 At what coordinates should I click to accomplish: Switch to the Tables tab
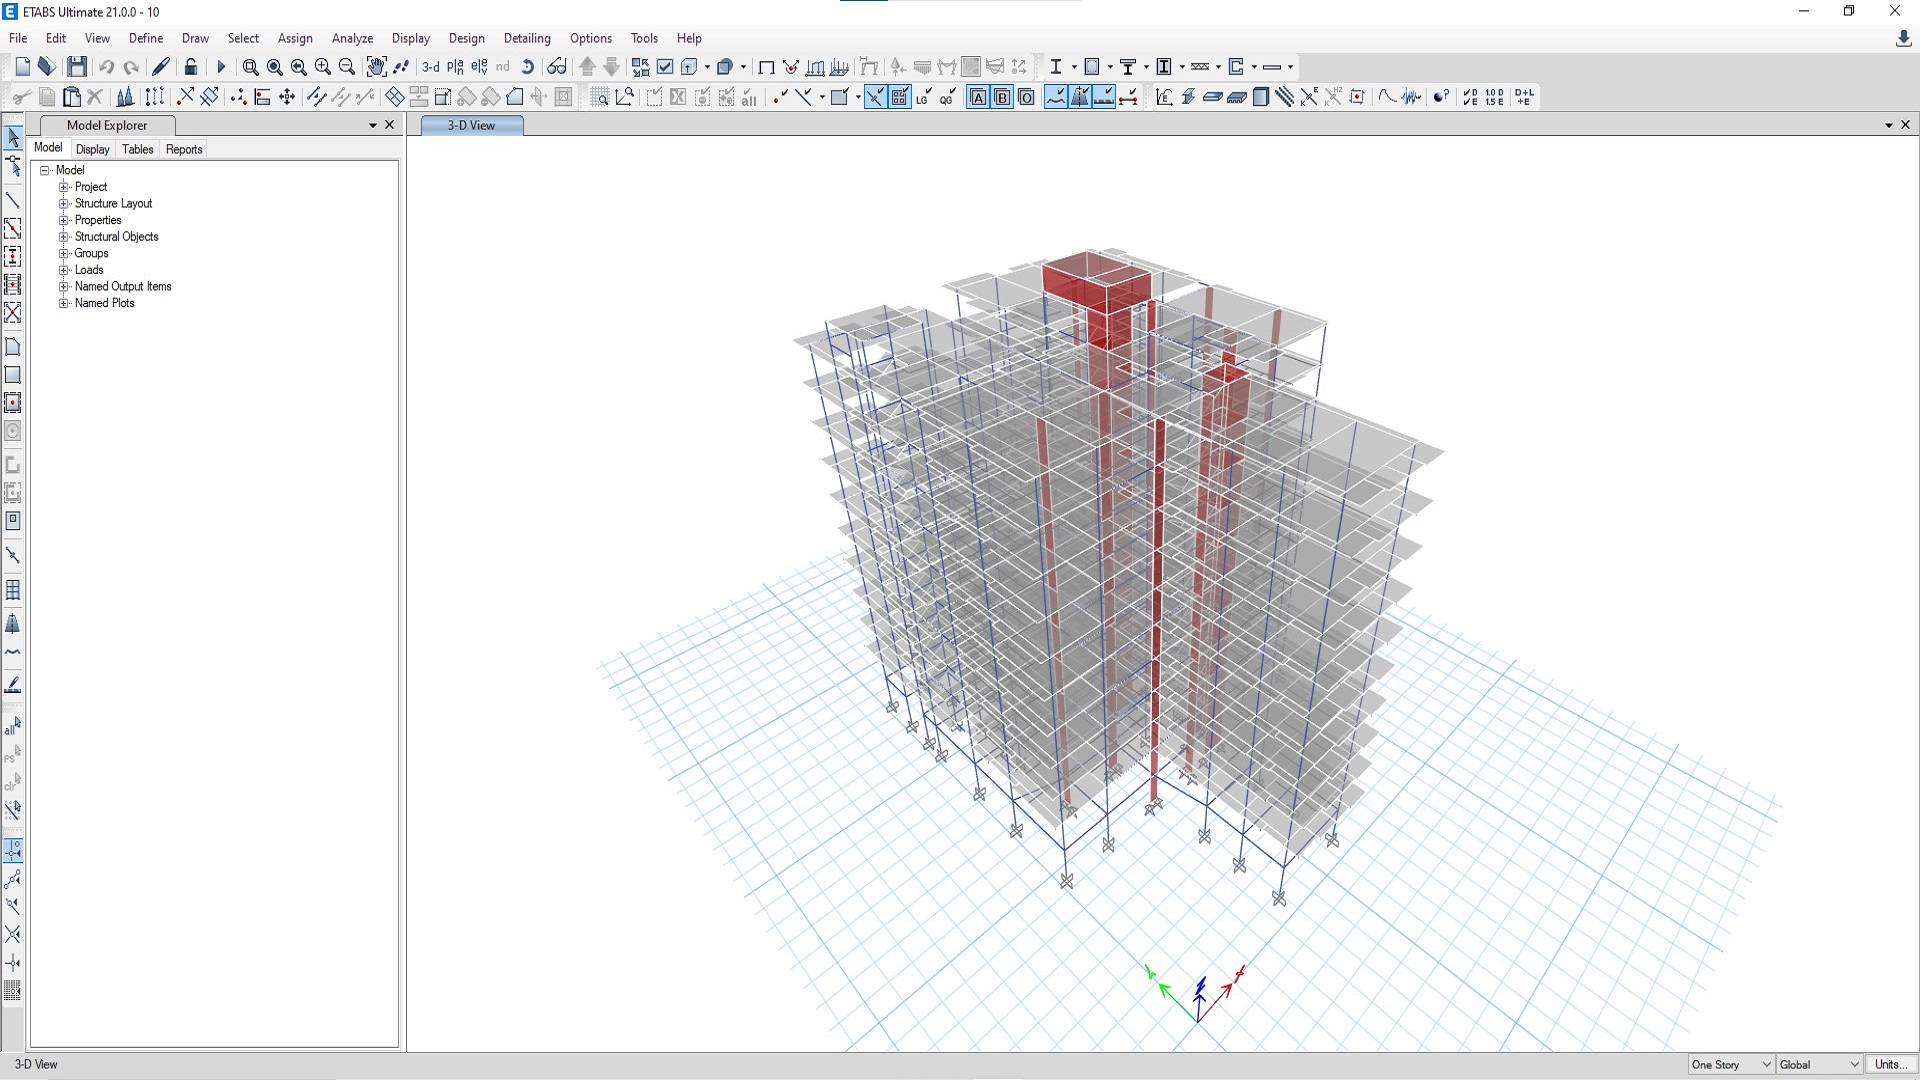137,149
